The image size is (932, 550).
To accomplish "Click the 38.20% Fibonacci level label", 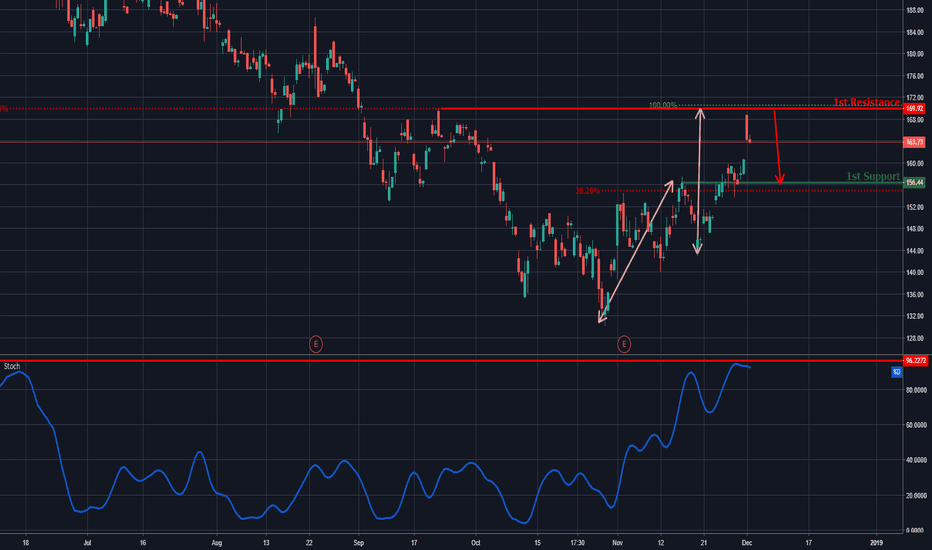I will pos(587,191).
